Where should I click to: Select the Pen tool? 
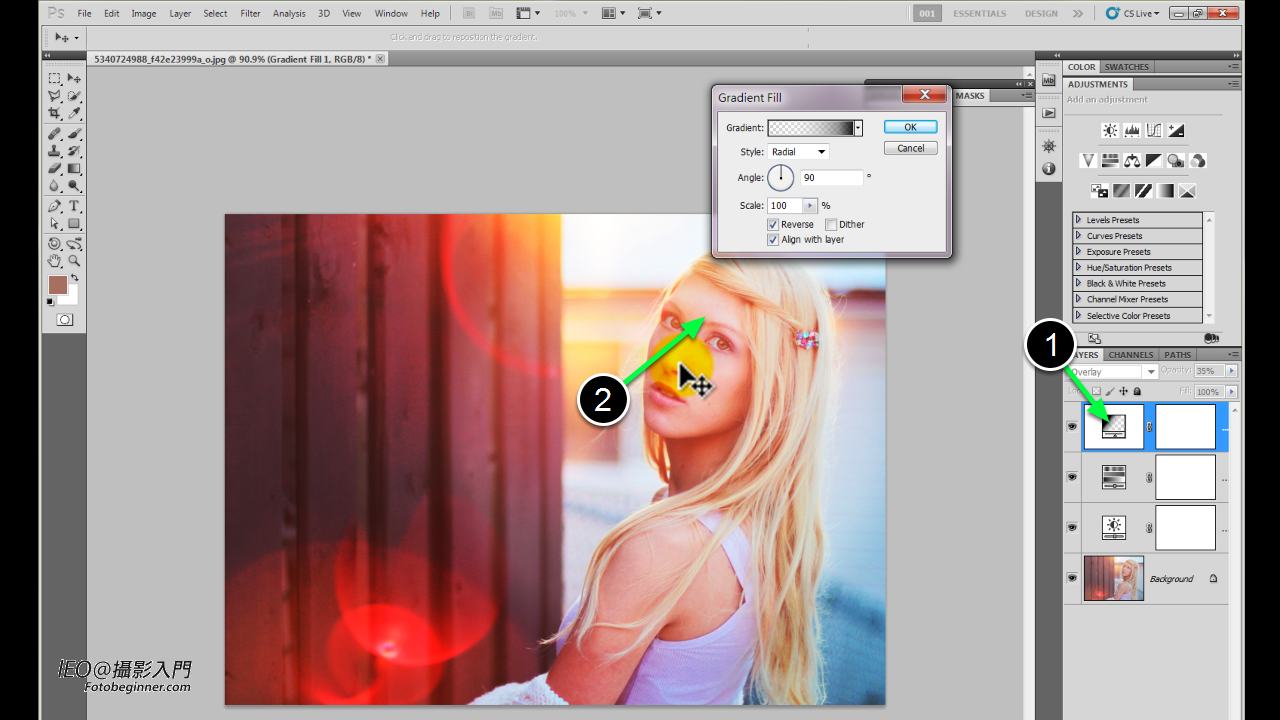[54, 206]
